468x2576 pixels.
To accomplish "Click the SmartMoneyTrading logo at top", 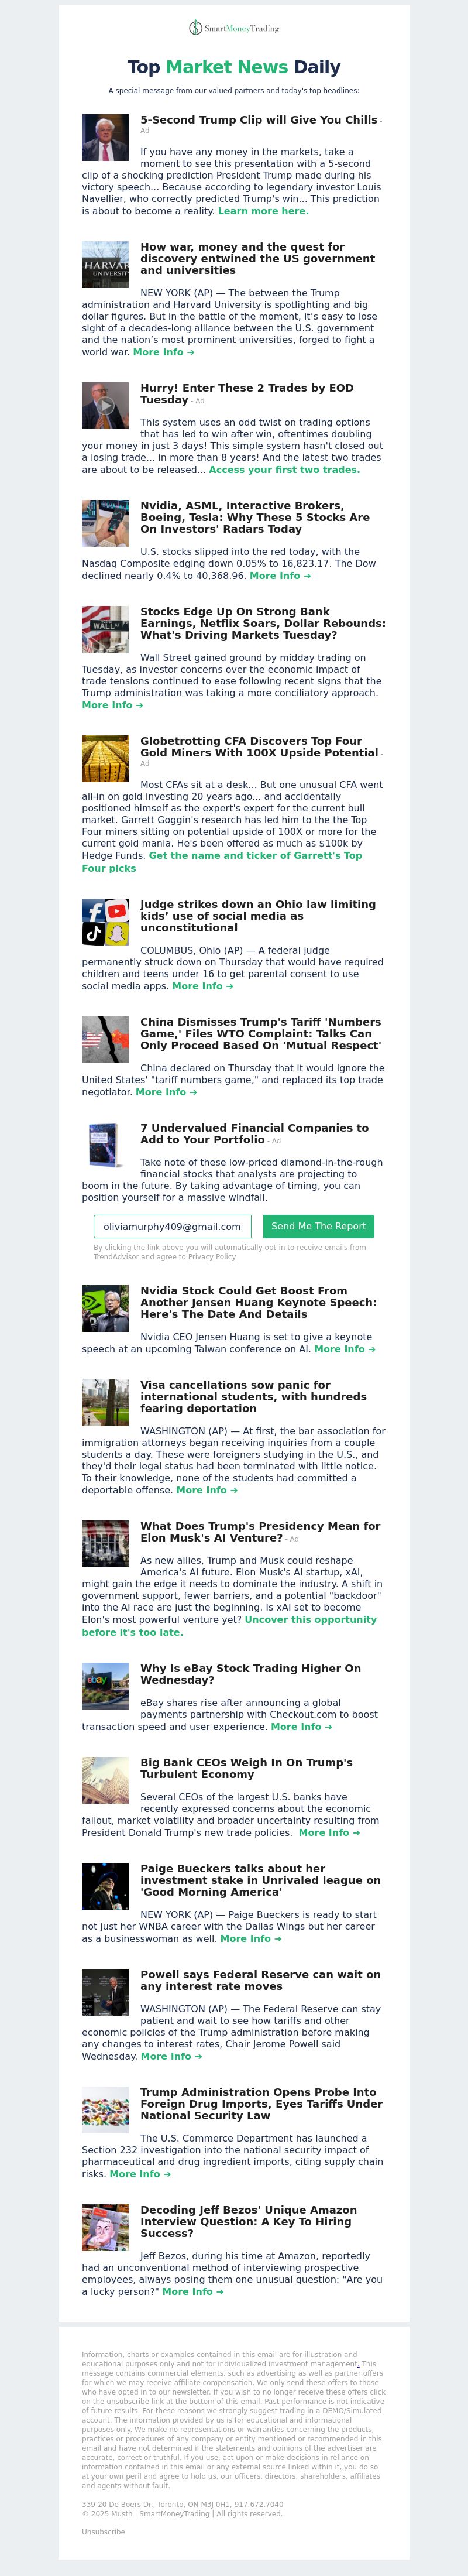I will [x=234, y=28].
